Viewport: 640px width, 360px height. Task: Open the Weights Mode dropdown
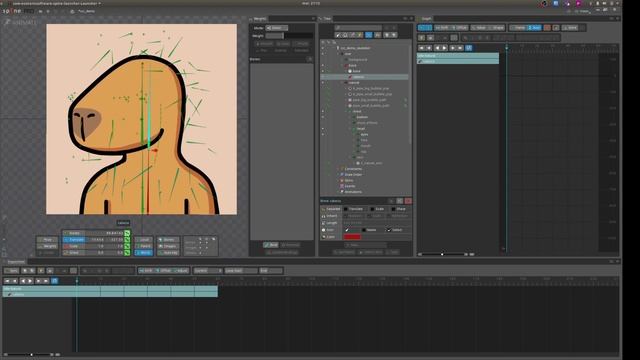point(277,28)
